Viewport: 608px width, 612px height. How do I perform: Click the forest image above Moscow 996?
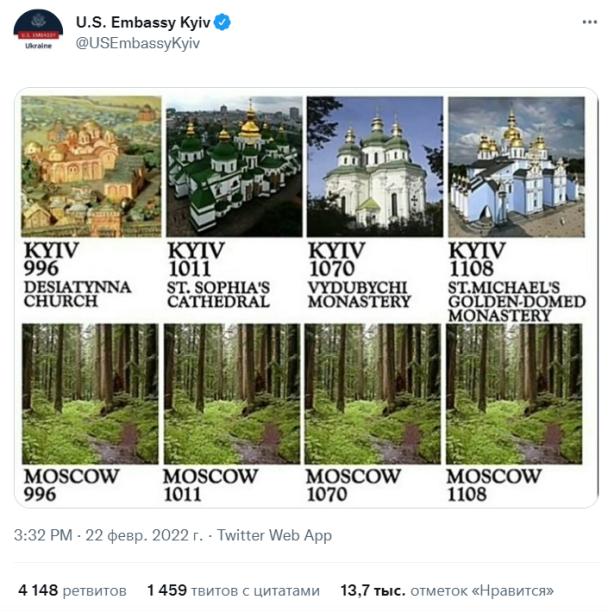[x=91, y=393]
